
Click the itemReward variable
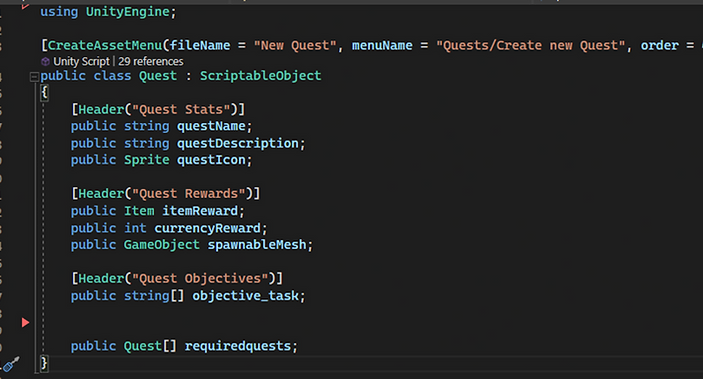[200, 211]
